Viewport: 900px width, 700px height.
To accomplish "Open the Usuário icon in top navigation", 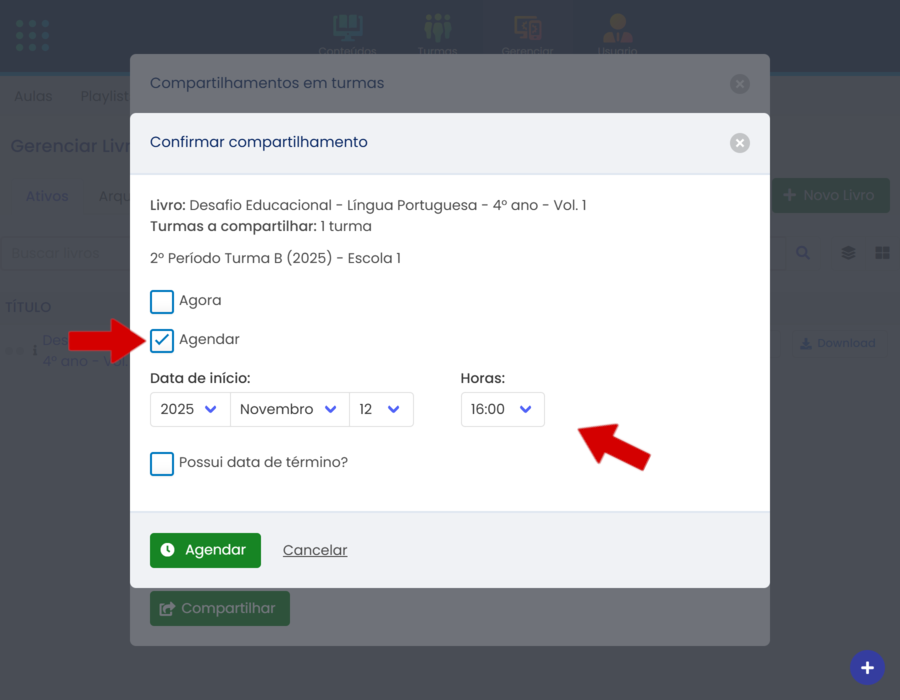I will click(x=617, y=30).
